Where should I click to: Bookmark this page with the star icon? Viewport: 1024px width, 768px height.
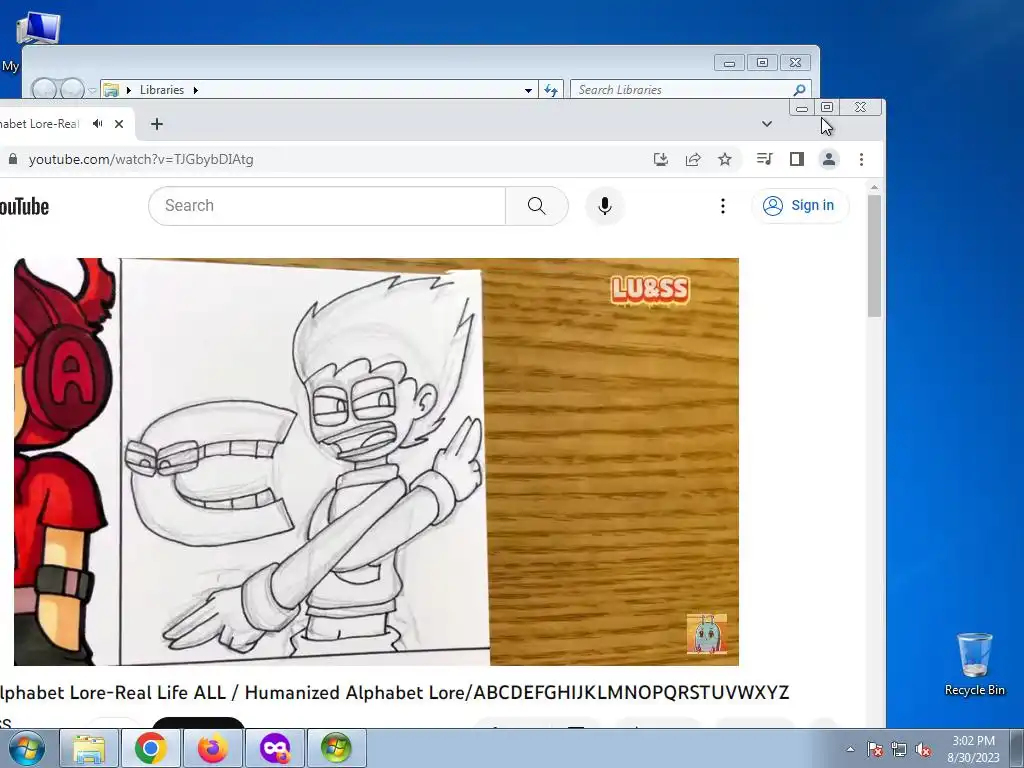point(725,159)
